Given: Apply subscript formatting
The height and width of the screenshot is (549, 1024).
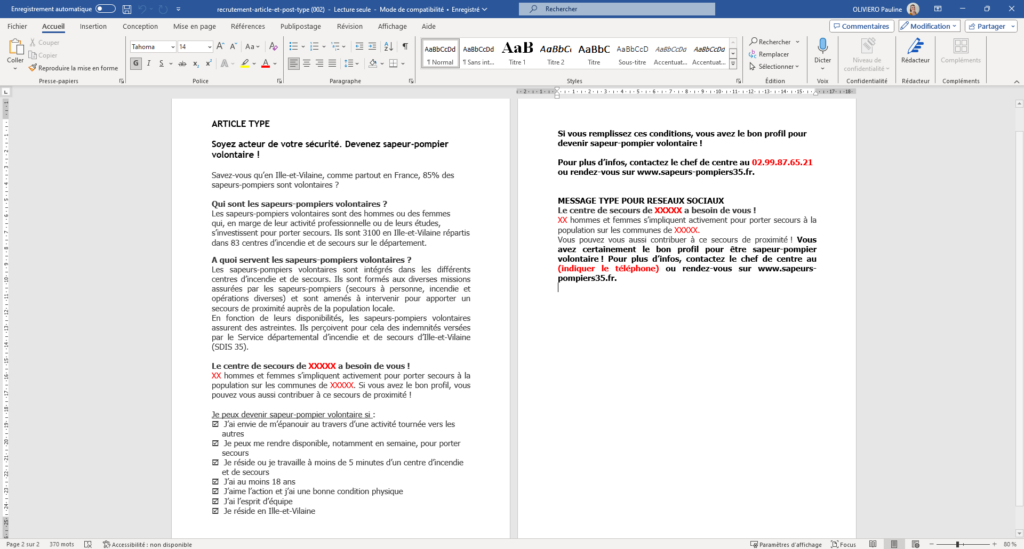Looking at the screenshot, I should 195,64.
